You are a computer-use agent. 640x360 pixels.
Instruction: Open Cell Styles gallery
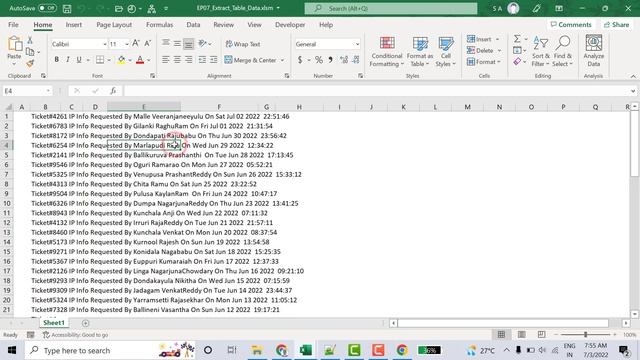coord(445,52)
